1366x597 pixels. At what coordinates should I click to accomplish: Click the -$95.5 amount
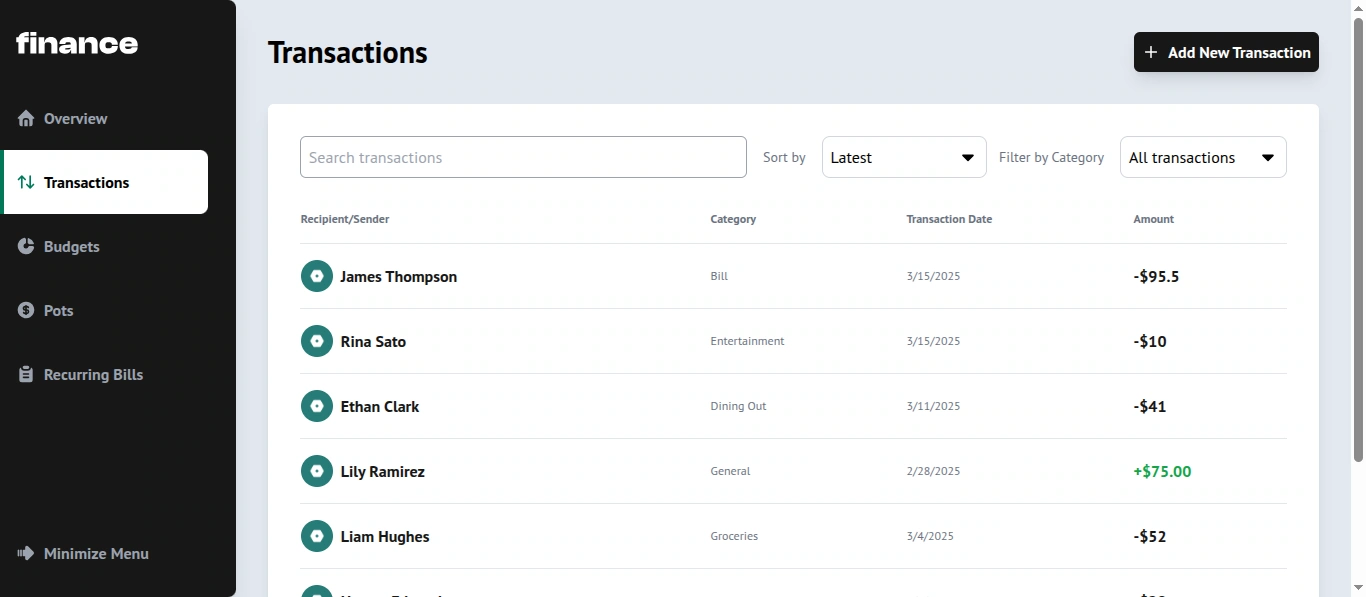pos(1156,277)
